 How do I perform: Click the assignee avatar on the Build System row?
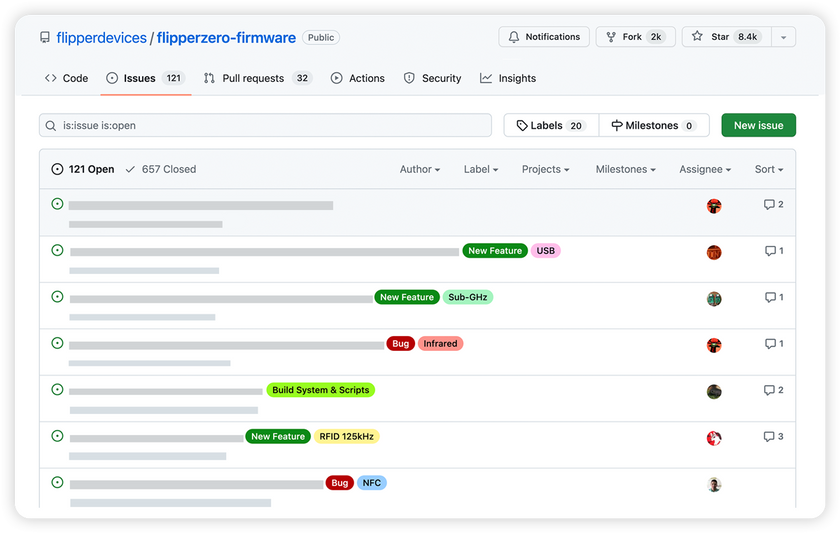(x=714, y=392)
